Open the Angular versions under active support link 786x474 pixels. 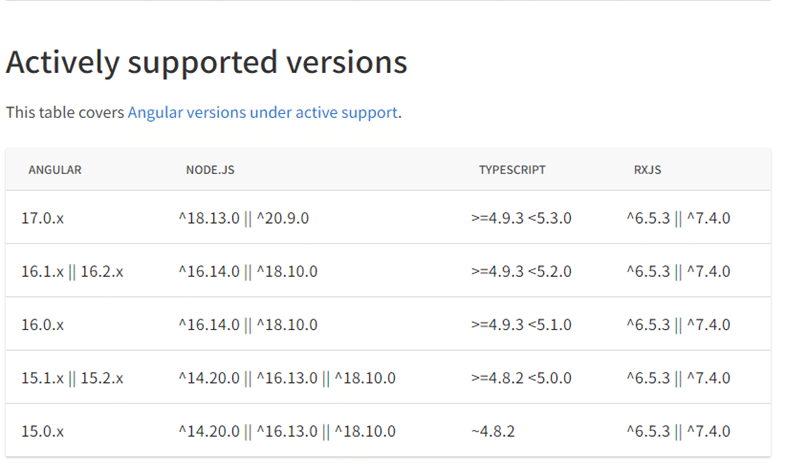[x=262, y=112]
